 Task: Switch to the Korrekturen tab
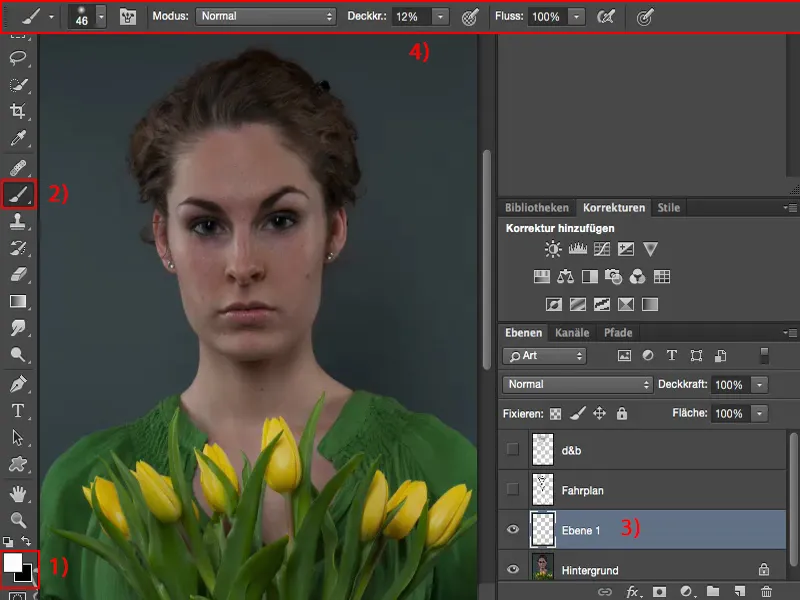[614, 208]
